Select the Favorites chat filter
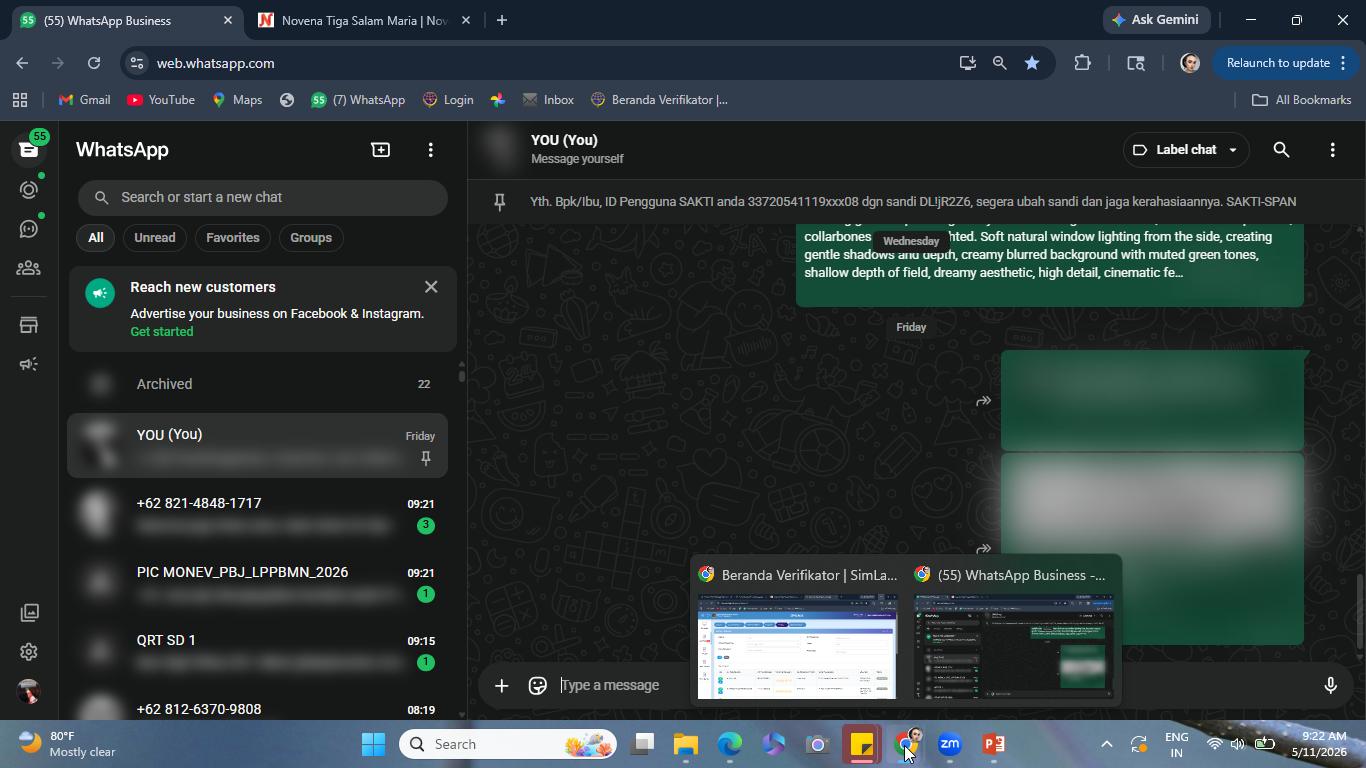1366x768 pixels. [x=232, y=238]
